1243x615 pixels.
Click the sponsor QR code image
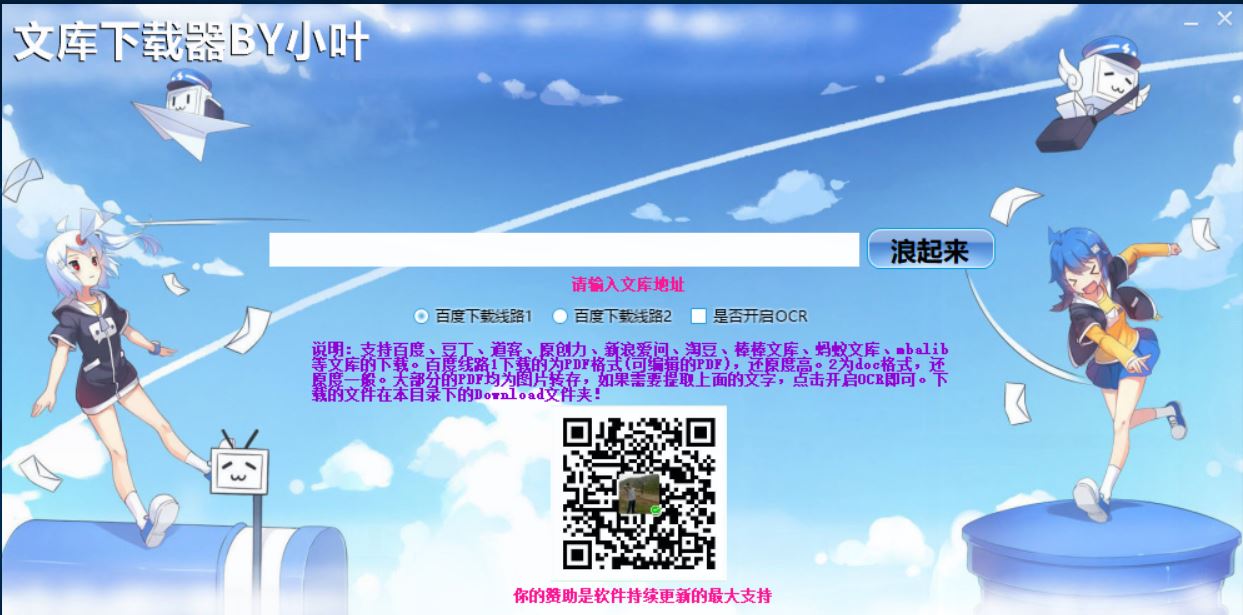point(640,492)
